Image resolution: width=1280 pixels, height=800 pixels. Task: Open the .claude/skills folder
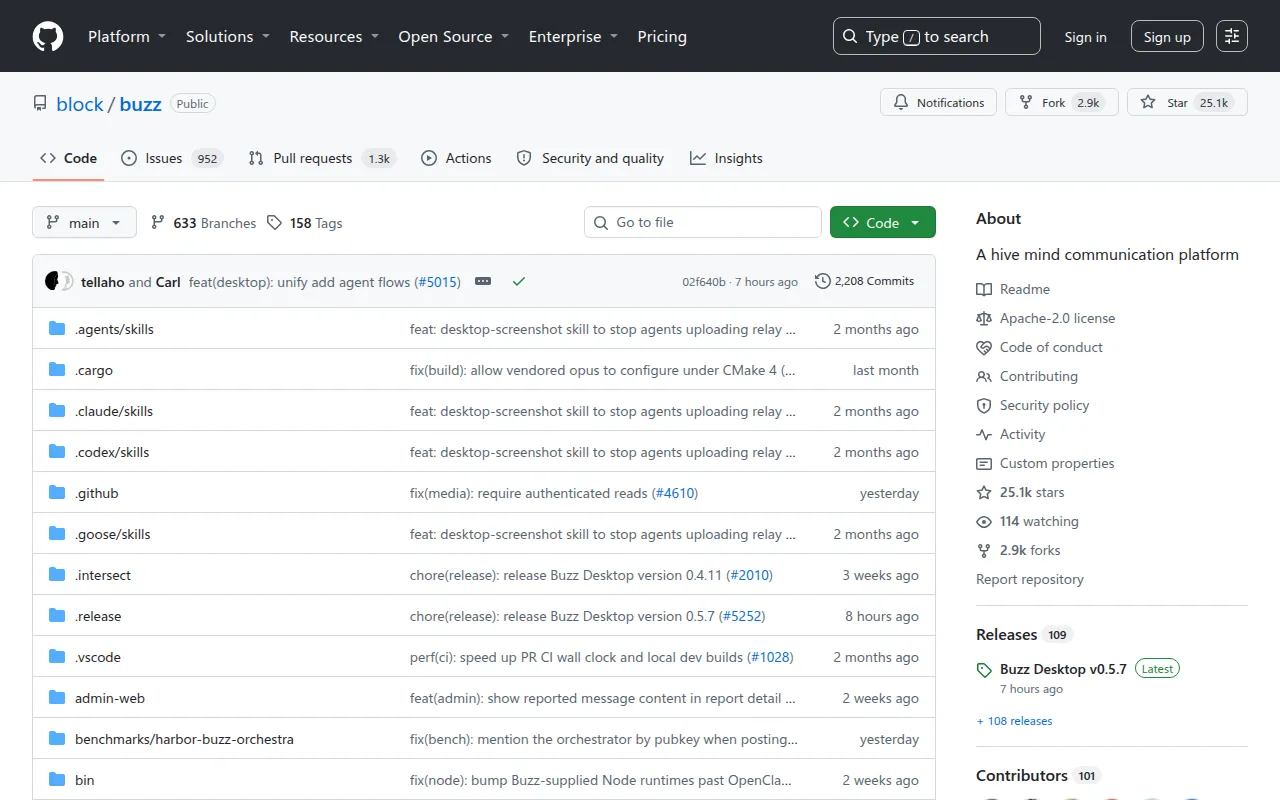coord(114,411)
